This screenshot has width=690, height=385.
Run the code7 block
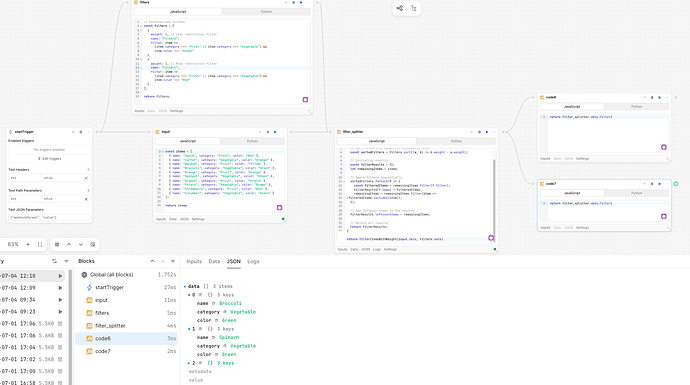(660, 183)
